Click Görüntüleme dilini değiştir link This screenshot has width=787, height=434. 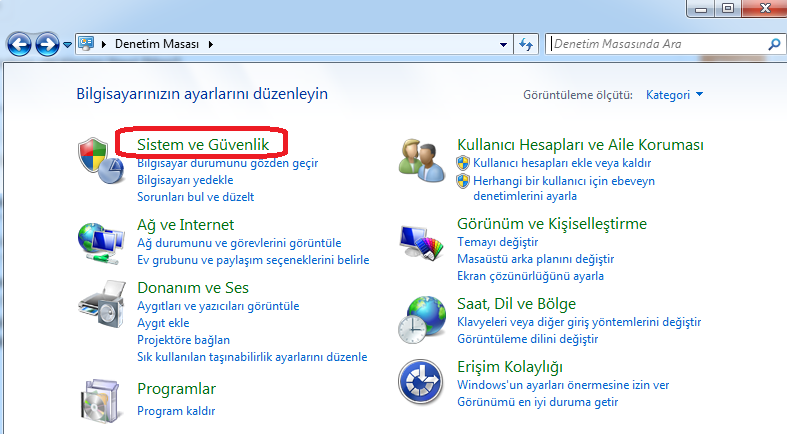[527, 339]
